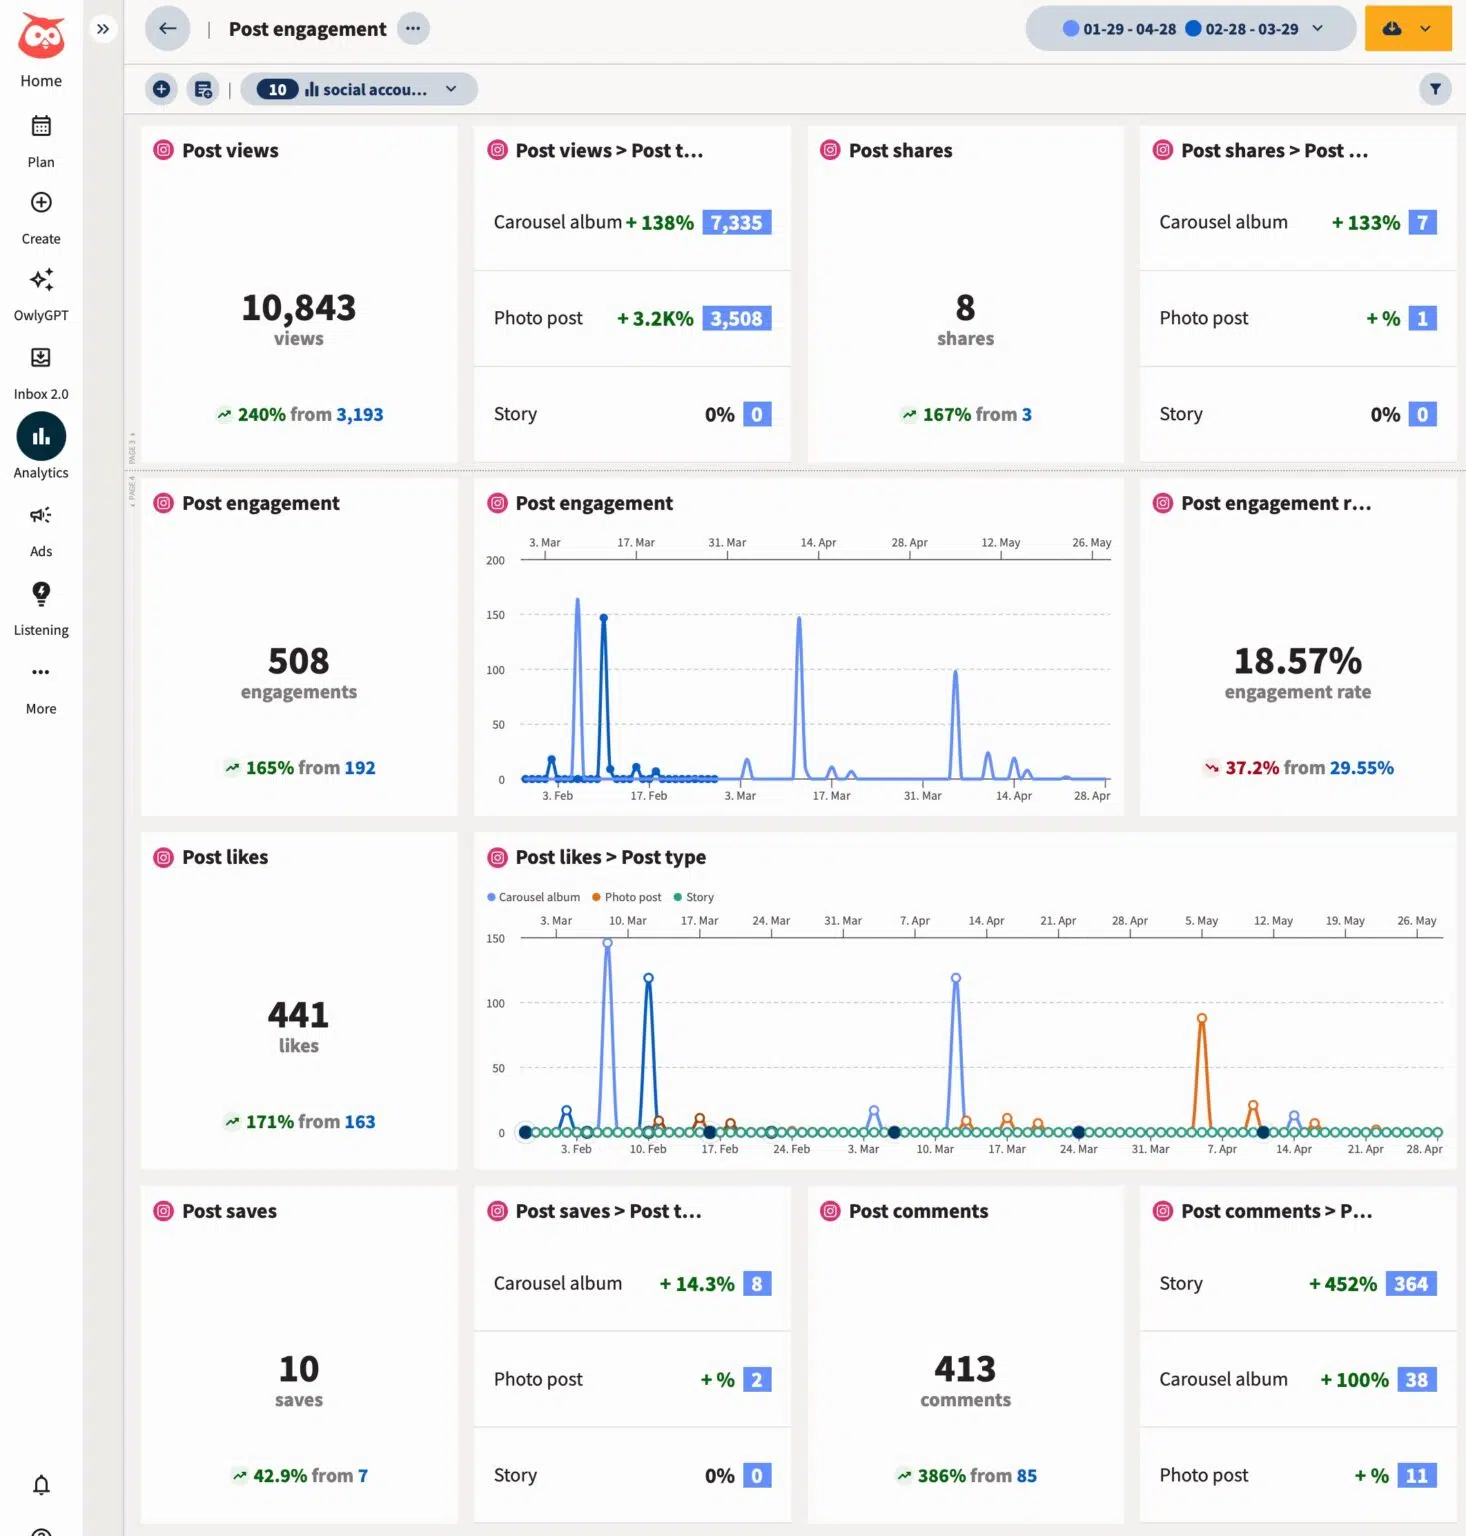Viewport: 1466px width, 1536px height.
Task: Open the 10 social accounts dropdown
Action: pos(358,89)
